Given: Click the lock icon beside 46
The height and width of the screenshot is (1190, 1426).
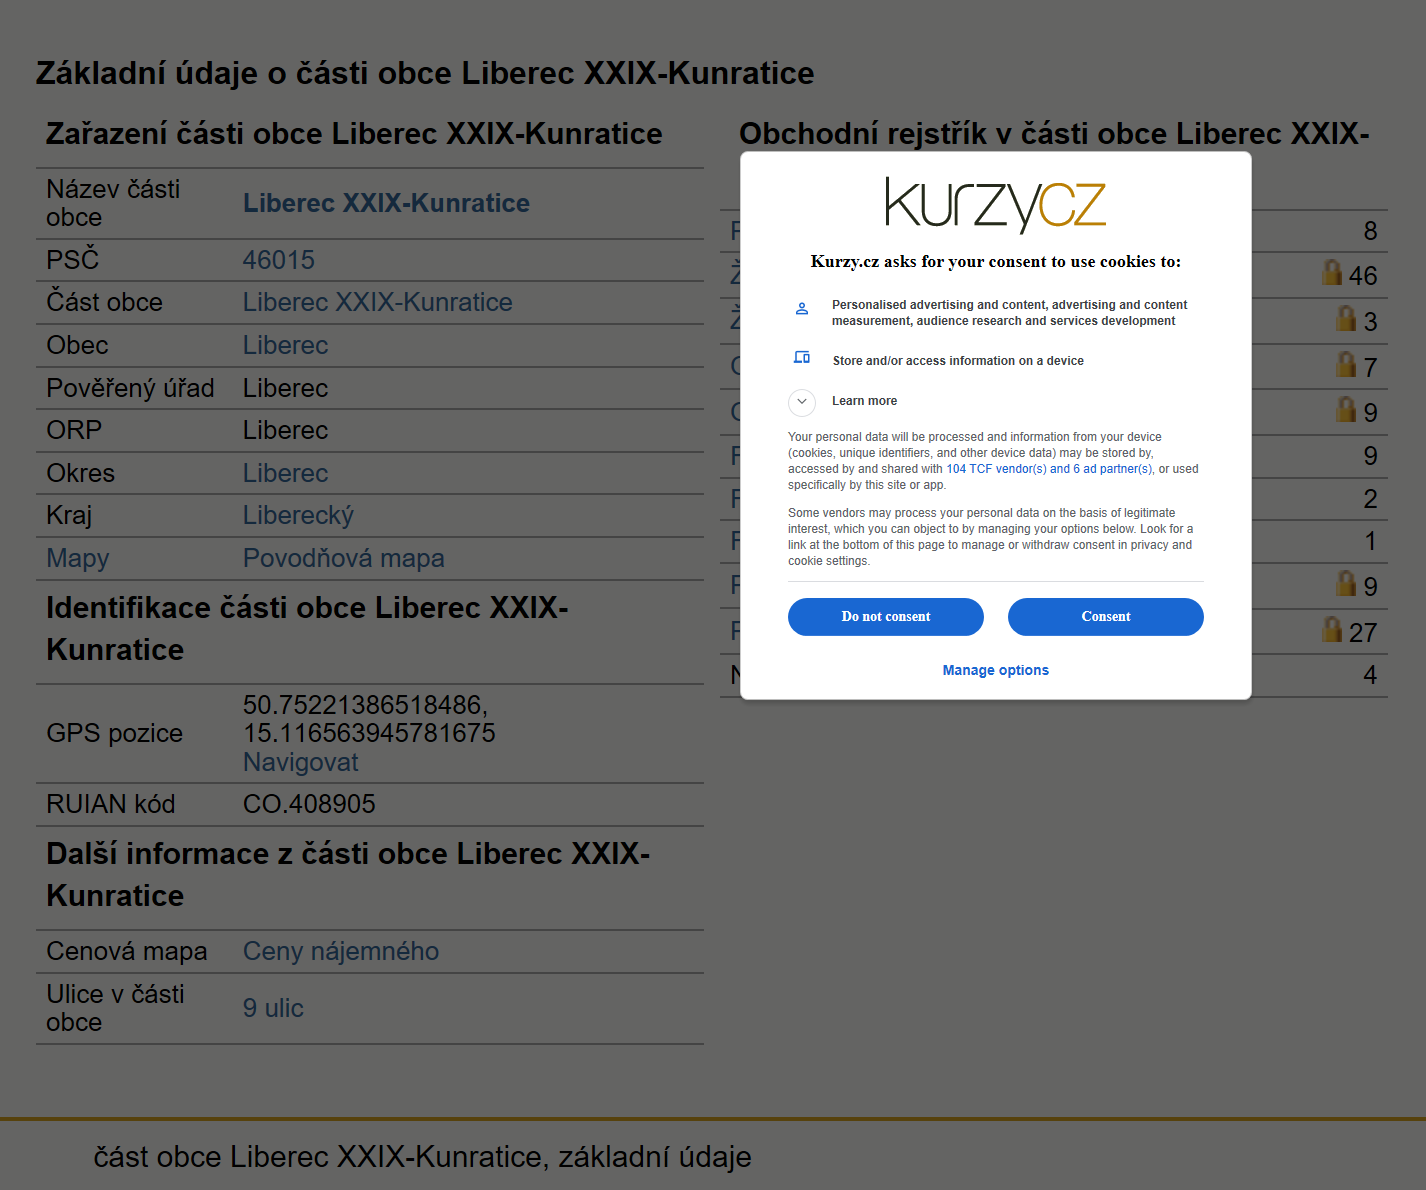Looking at the screenshot, I should [x=1332, y=272].
